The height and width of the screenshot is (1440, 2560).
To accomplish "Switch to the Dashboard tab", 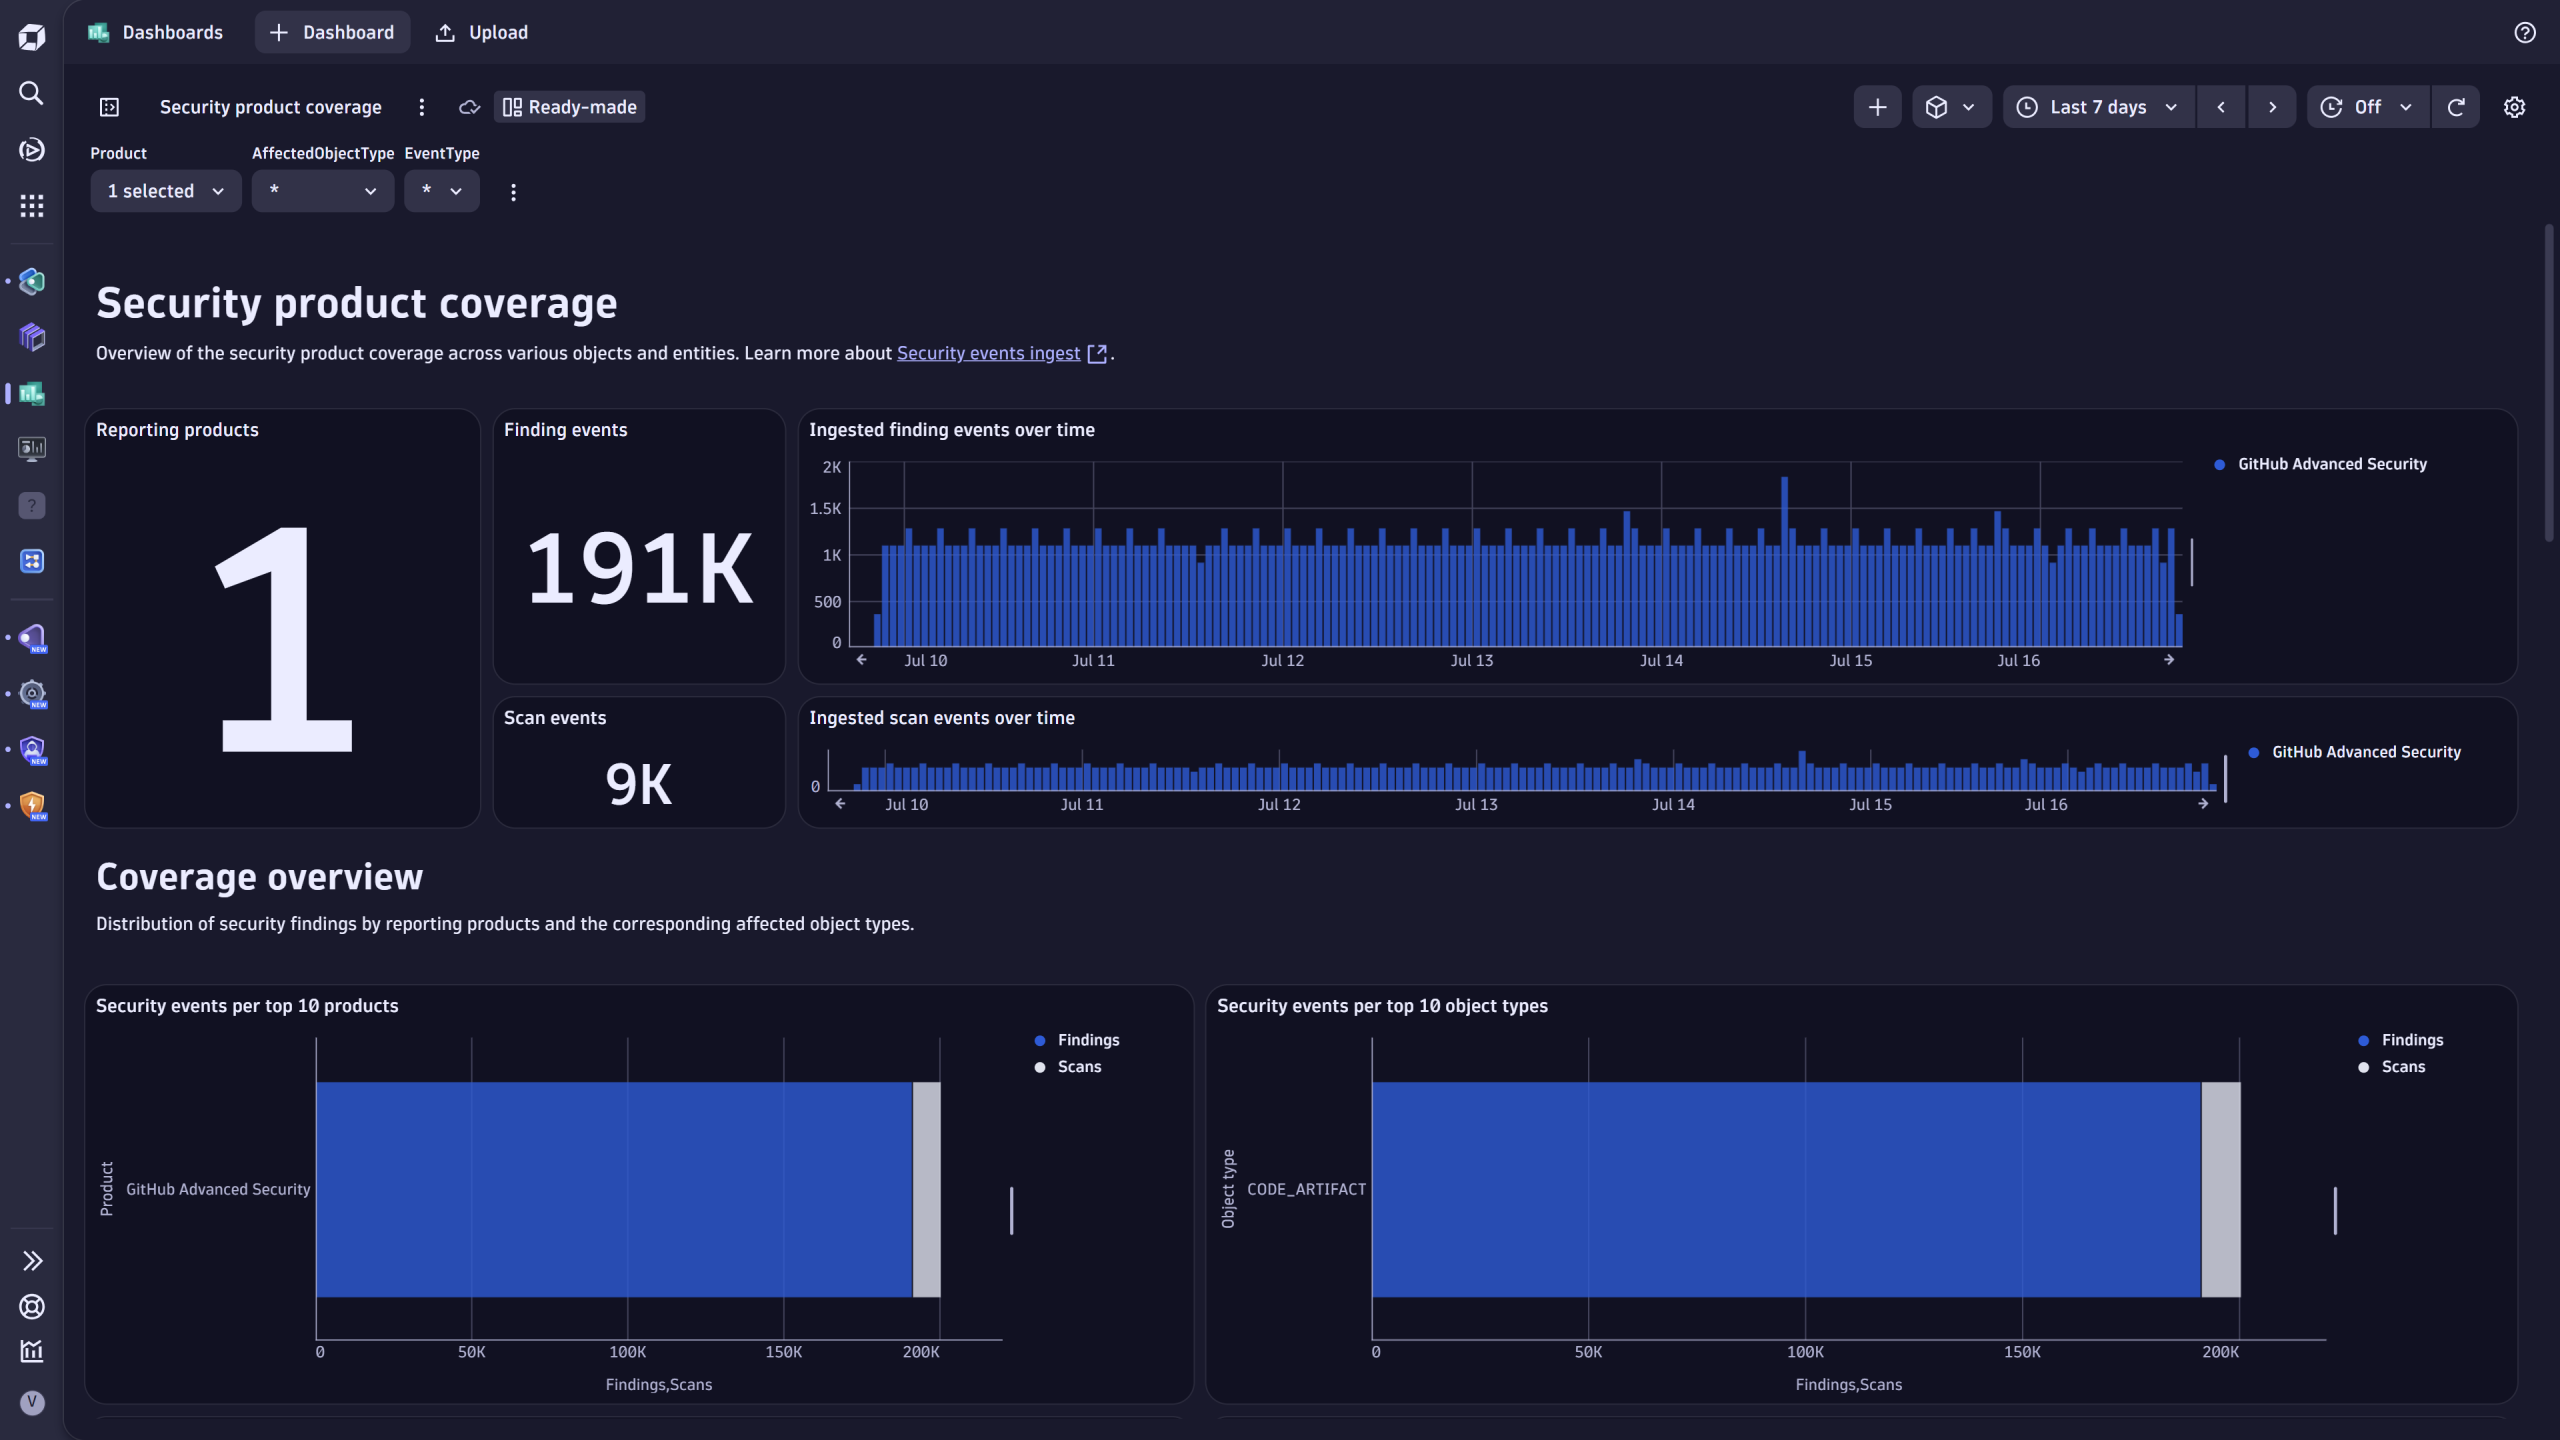I will [x=332, y=32].
